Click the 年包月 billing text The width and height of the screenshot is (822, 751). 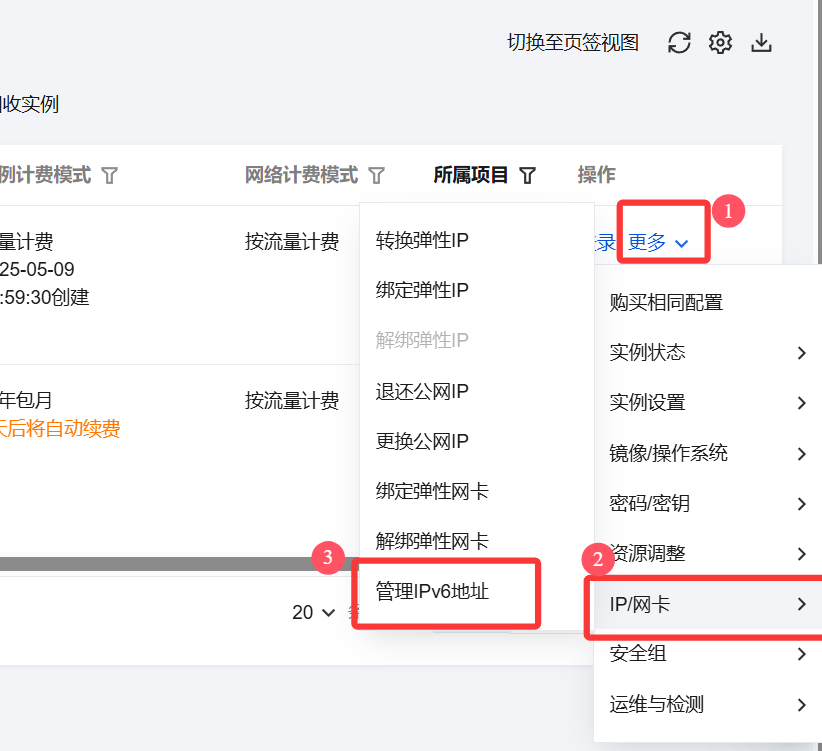[26, 400]
